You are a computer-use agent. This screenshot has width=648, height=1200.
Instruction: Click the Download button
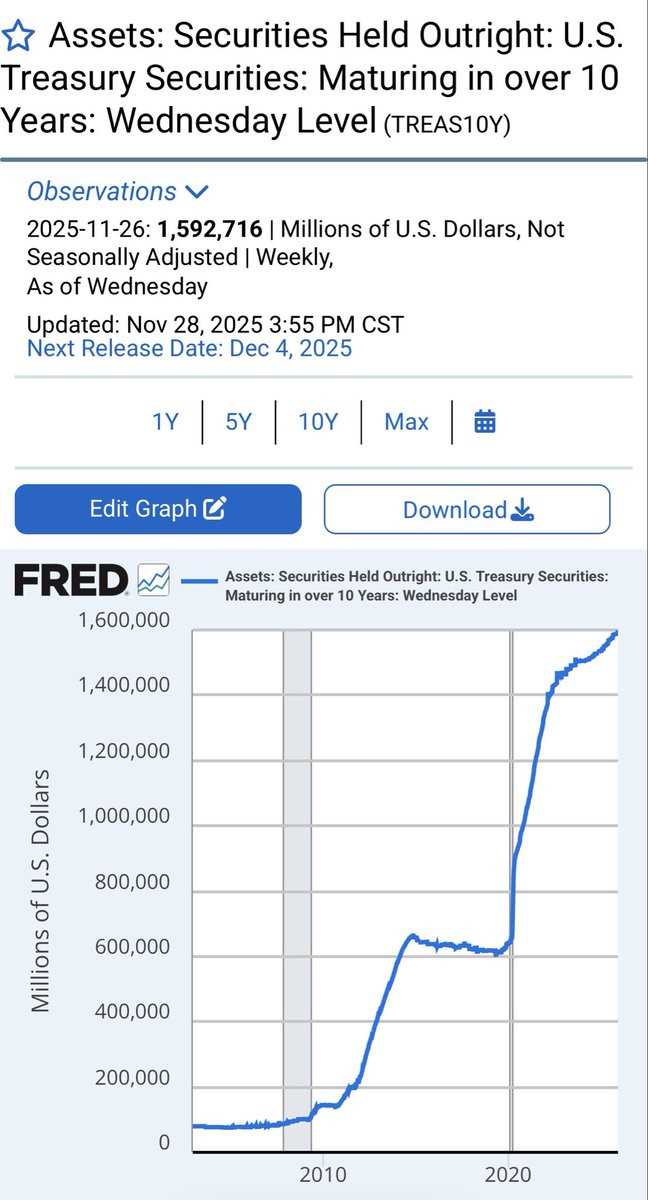[467, 509]
